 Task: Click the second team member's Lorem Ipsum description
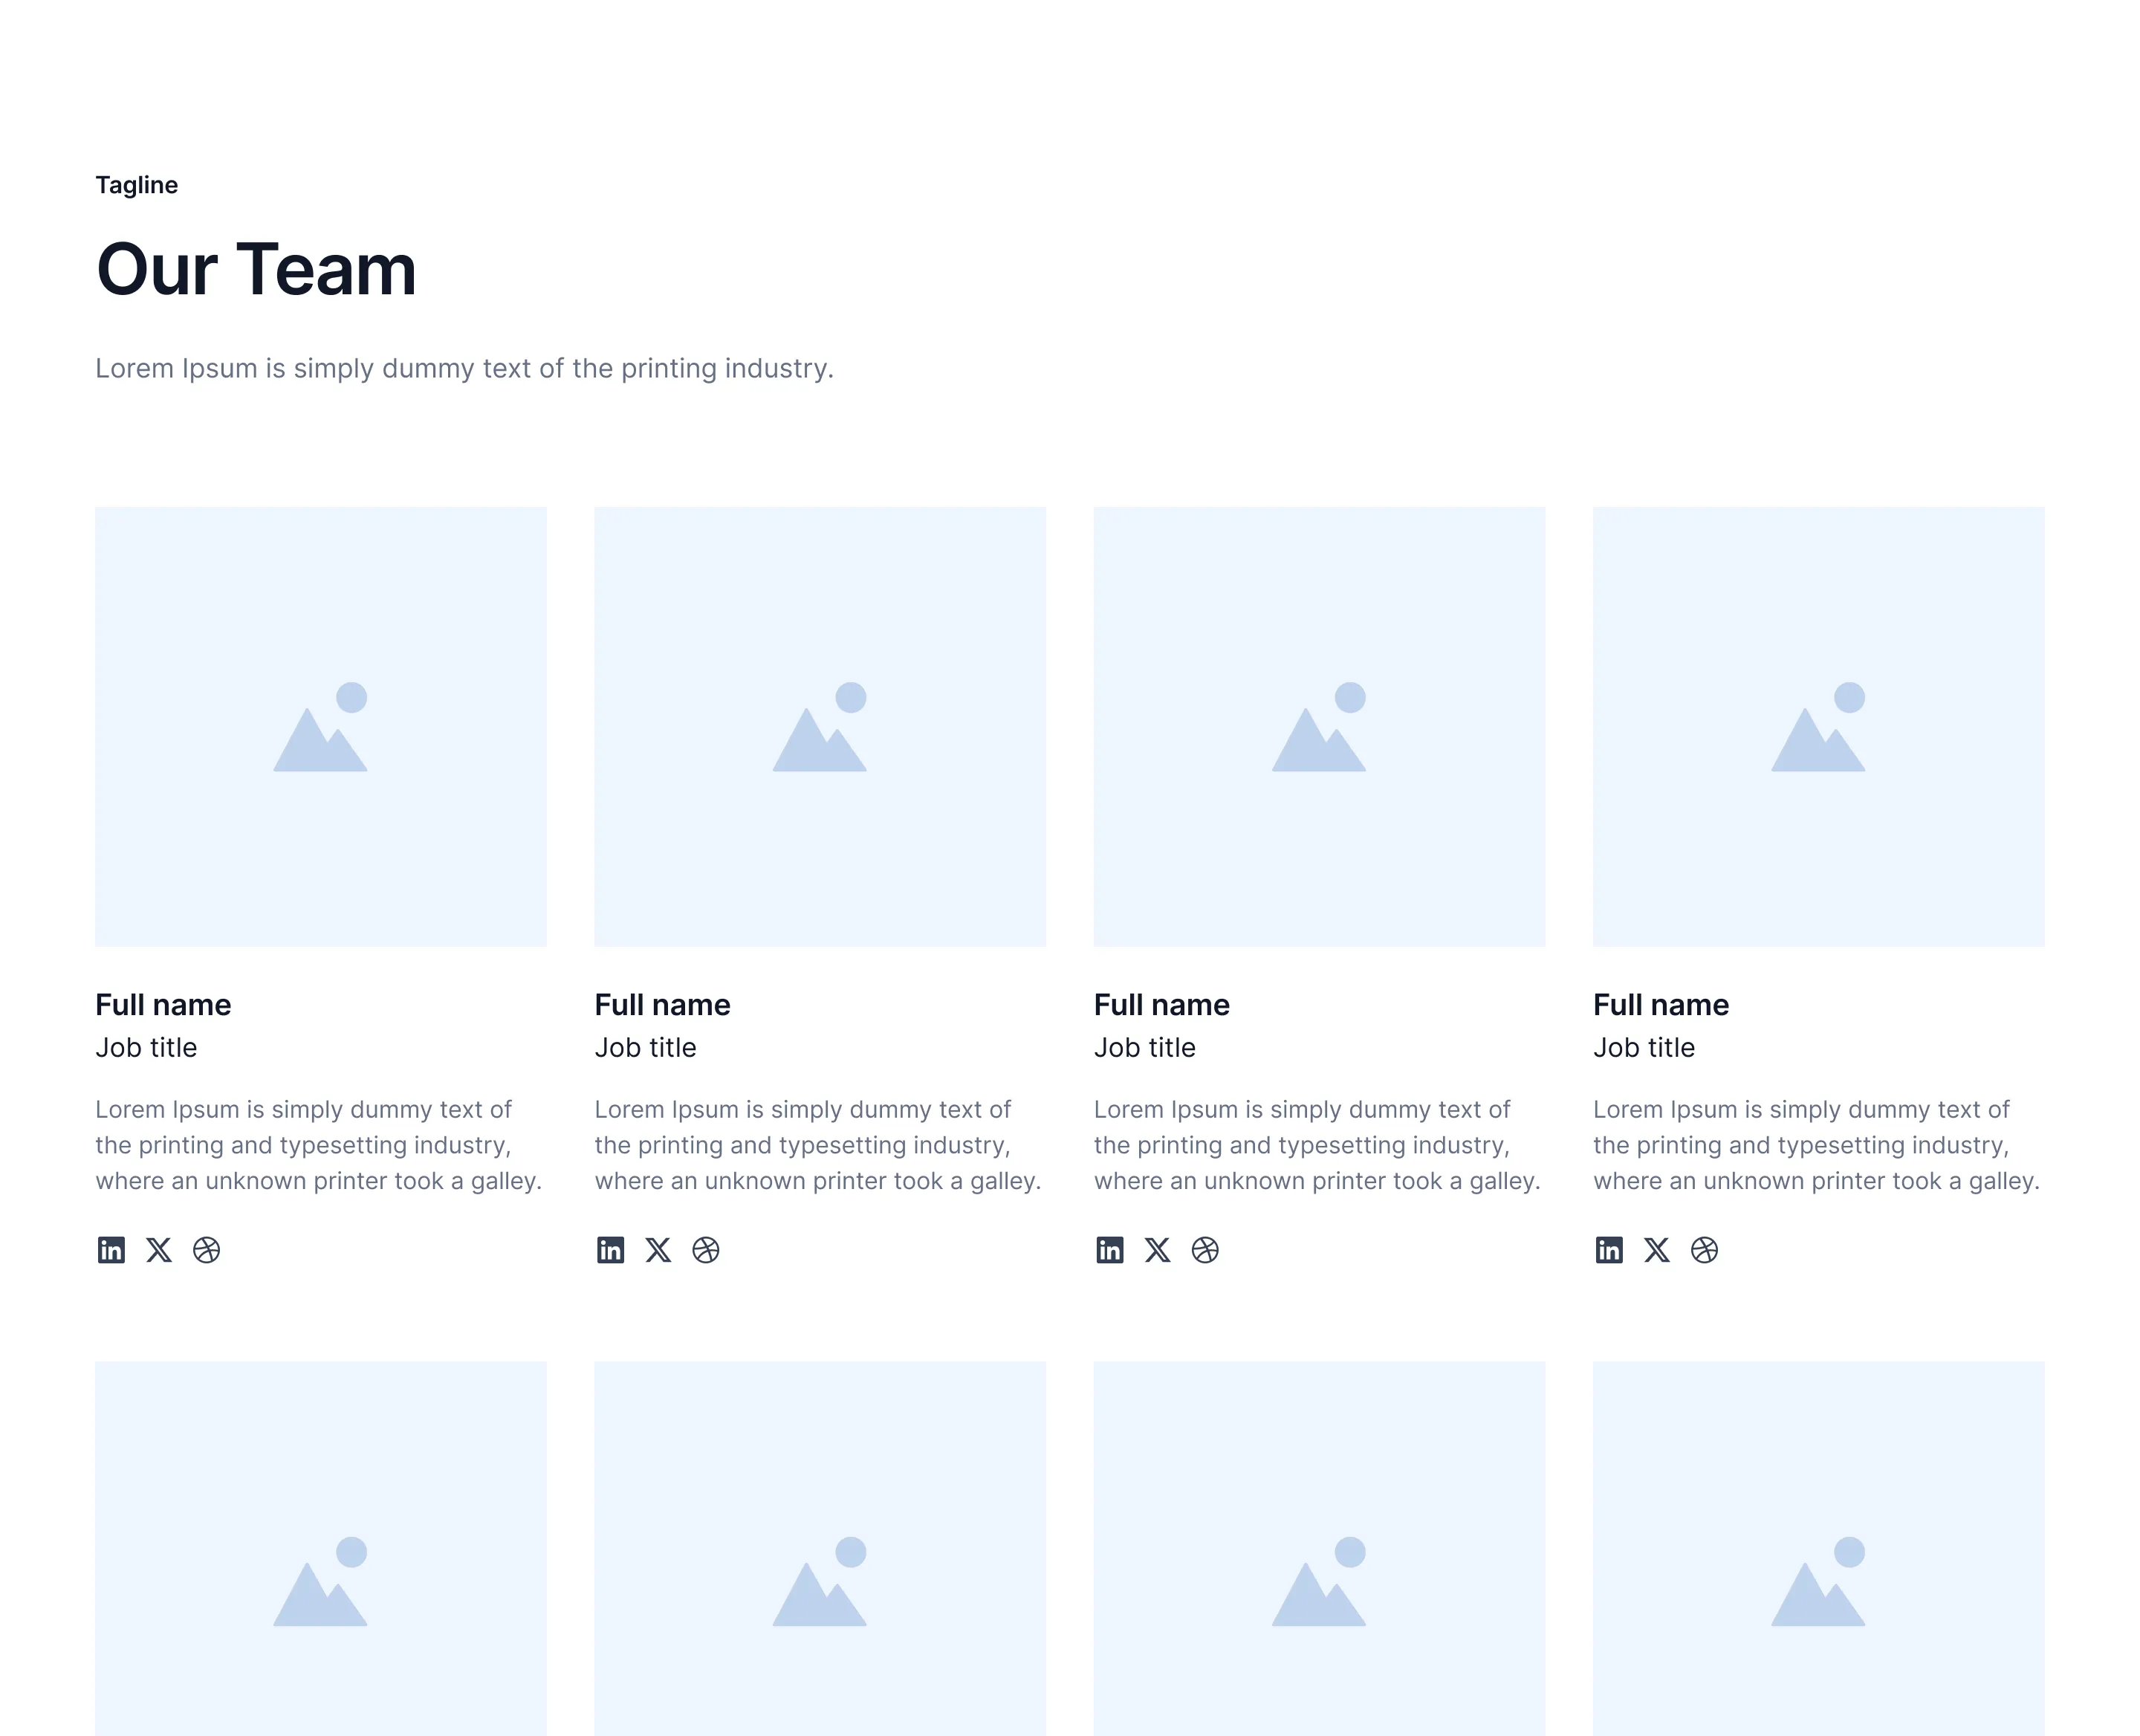click(x=818, y=1145)
